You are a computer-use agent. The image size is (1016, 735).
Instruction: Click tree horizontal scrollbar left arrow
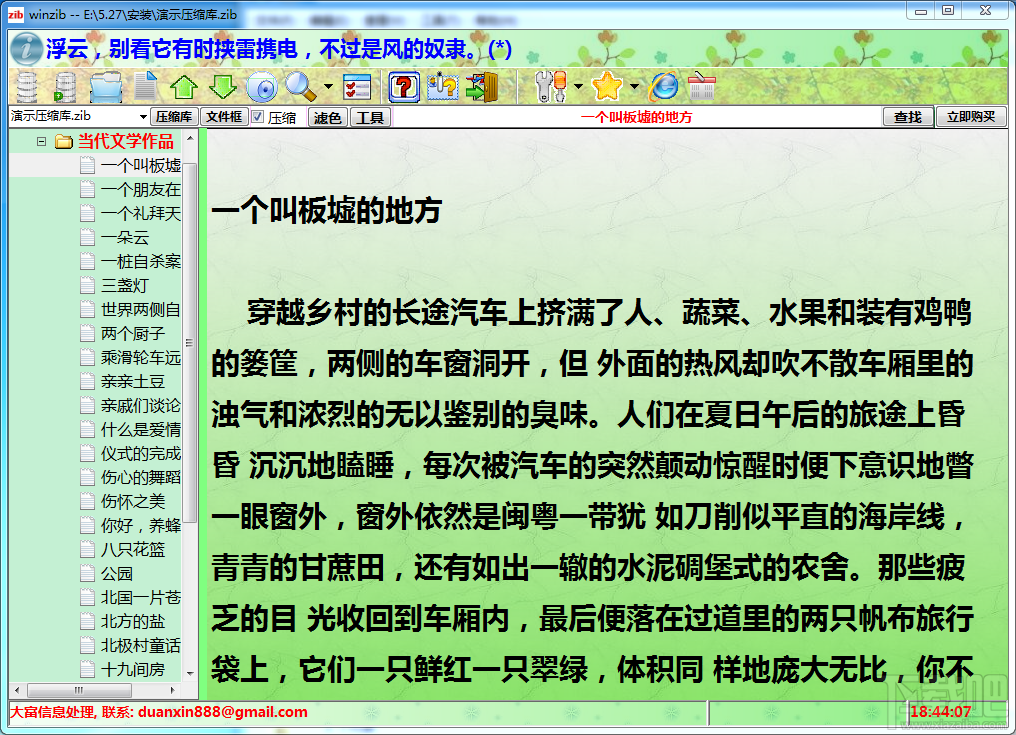[x=17, y=690]
